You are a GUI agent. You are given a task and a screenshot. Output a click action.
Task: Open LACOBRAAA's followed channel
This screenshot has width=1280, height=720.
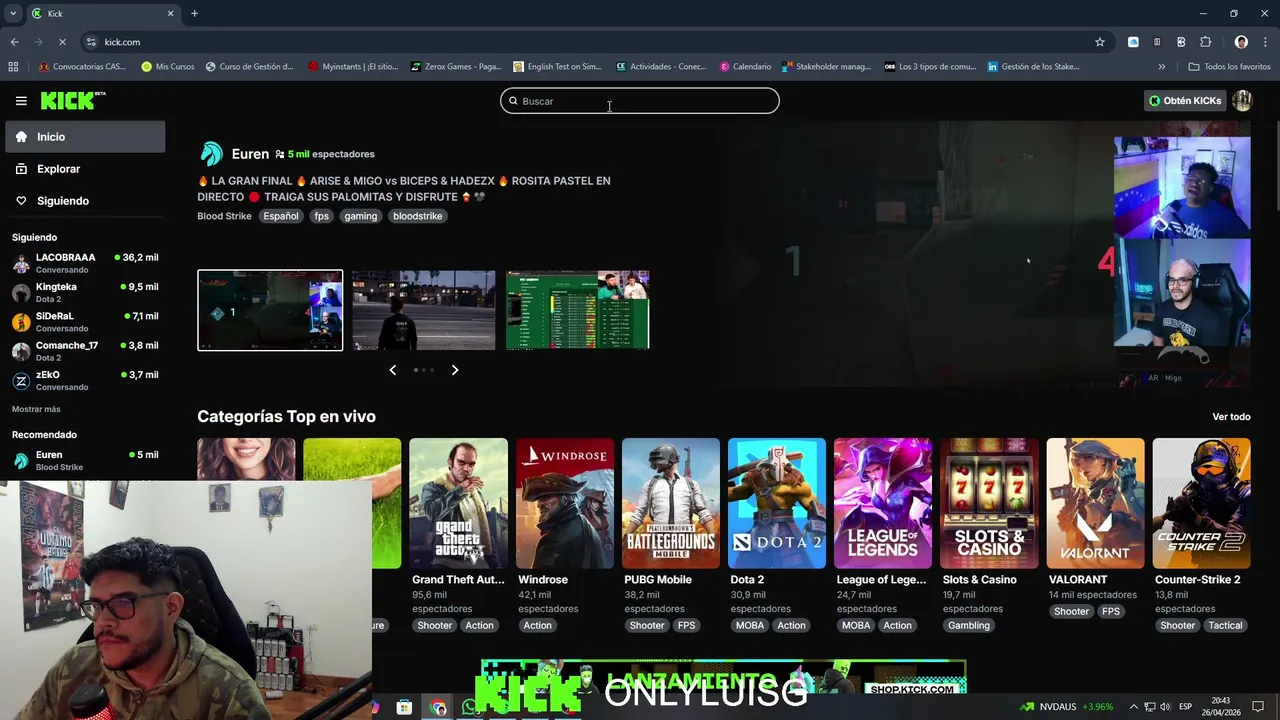tap(85, 263)
